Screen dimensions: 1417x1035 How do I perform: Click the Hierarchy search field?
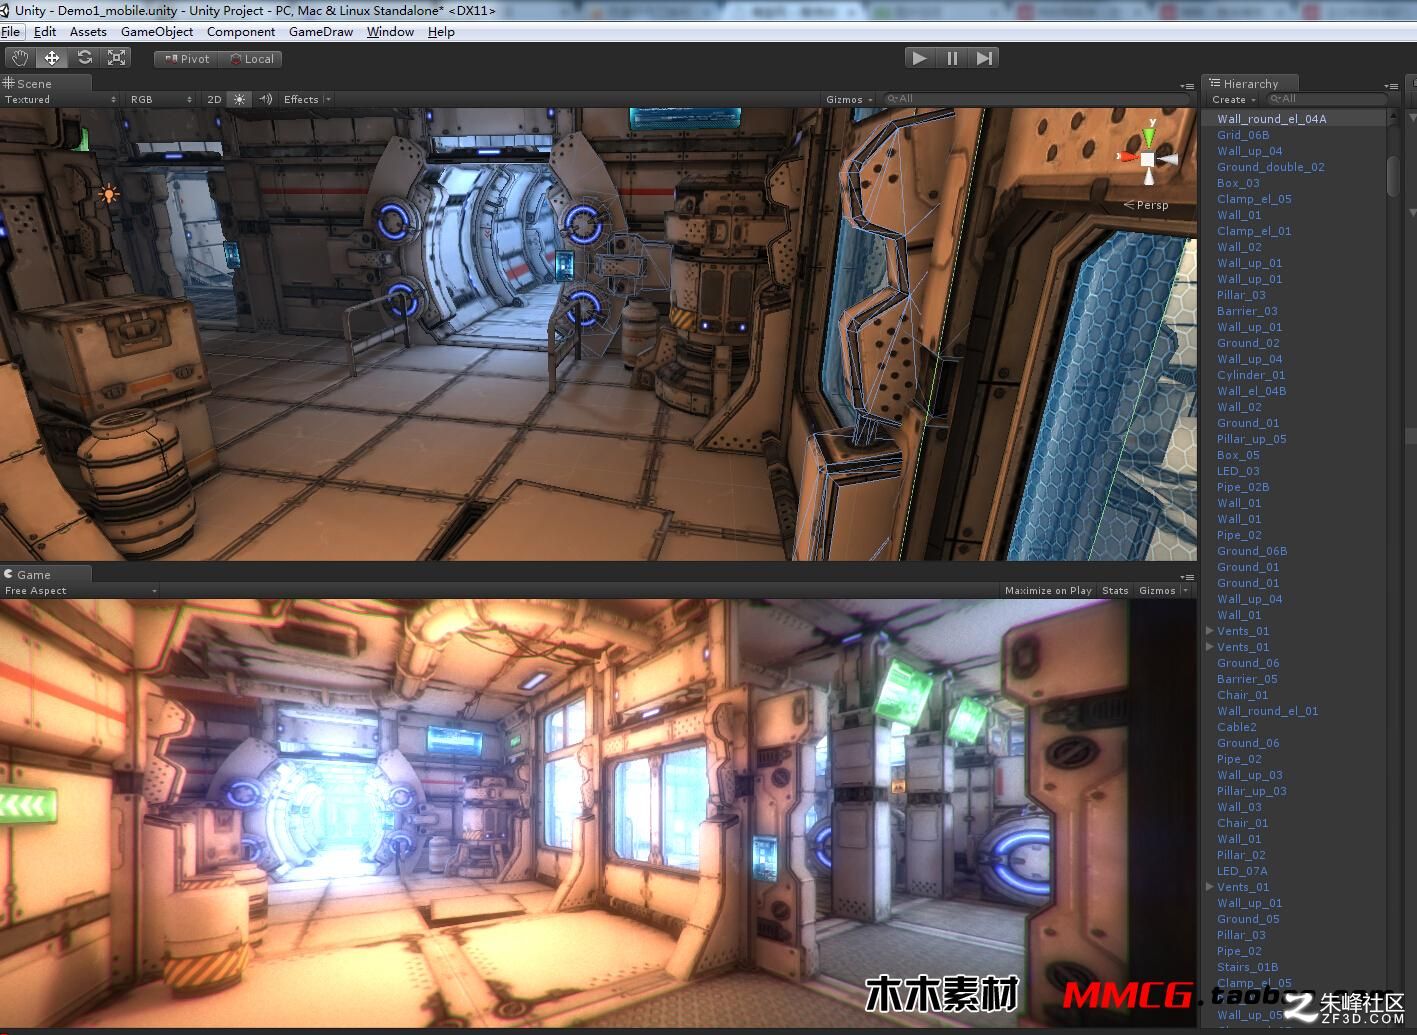[x=1326, y=99]
